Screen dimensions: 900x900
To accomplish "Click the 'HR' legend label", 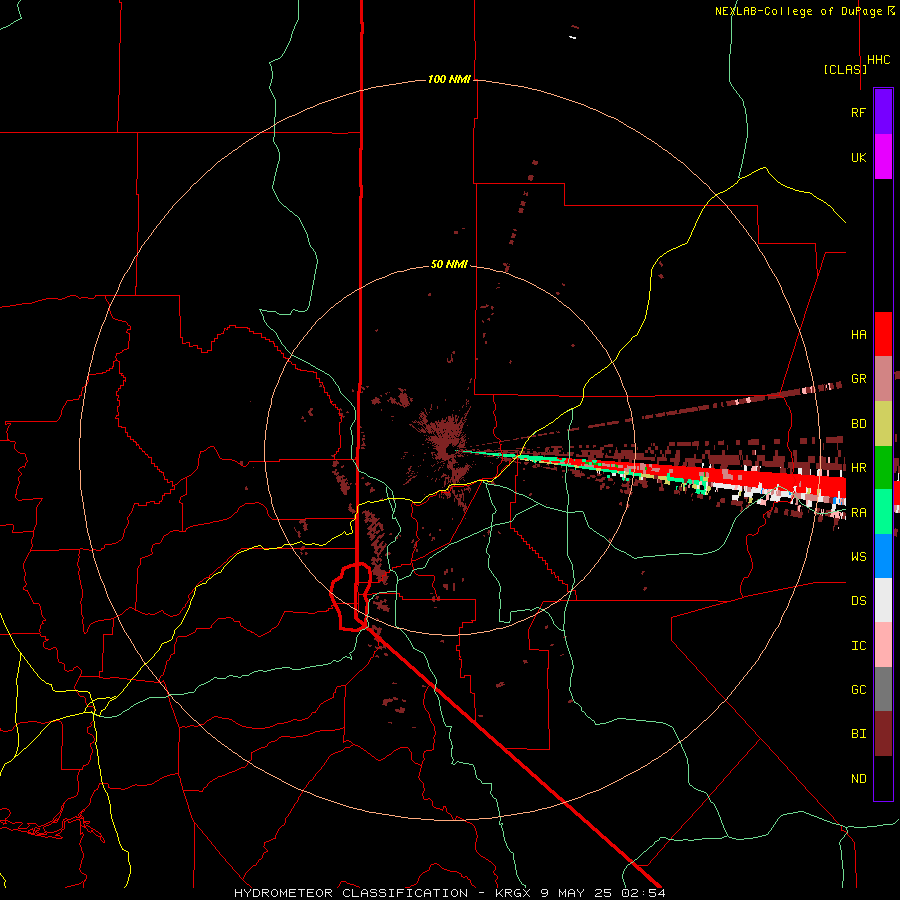I will pyautogui.click(x=858, y=468).
